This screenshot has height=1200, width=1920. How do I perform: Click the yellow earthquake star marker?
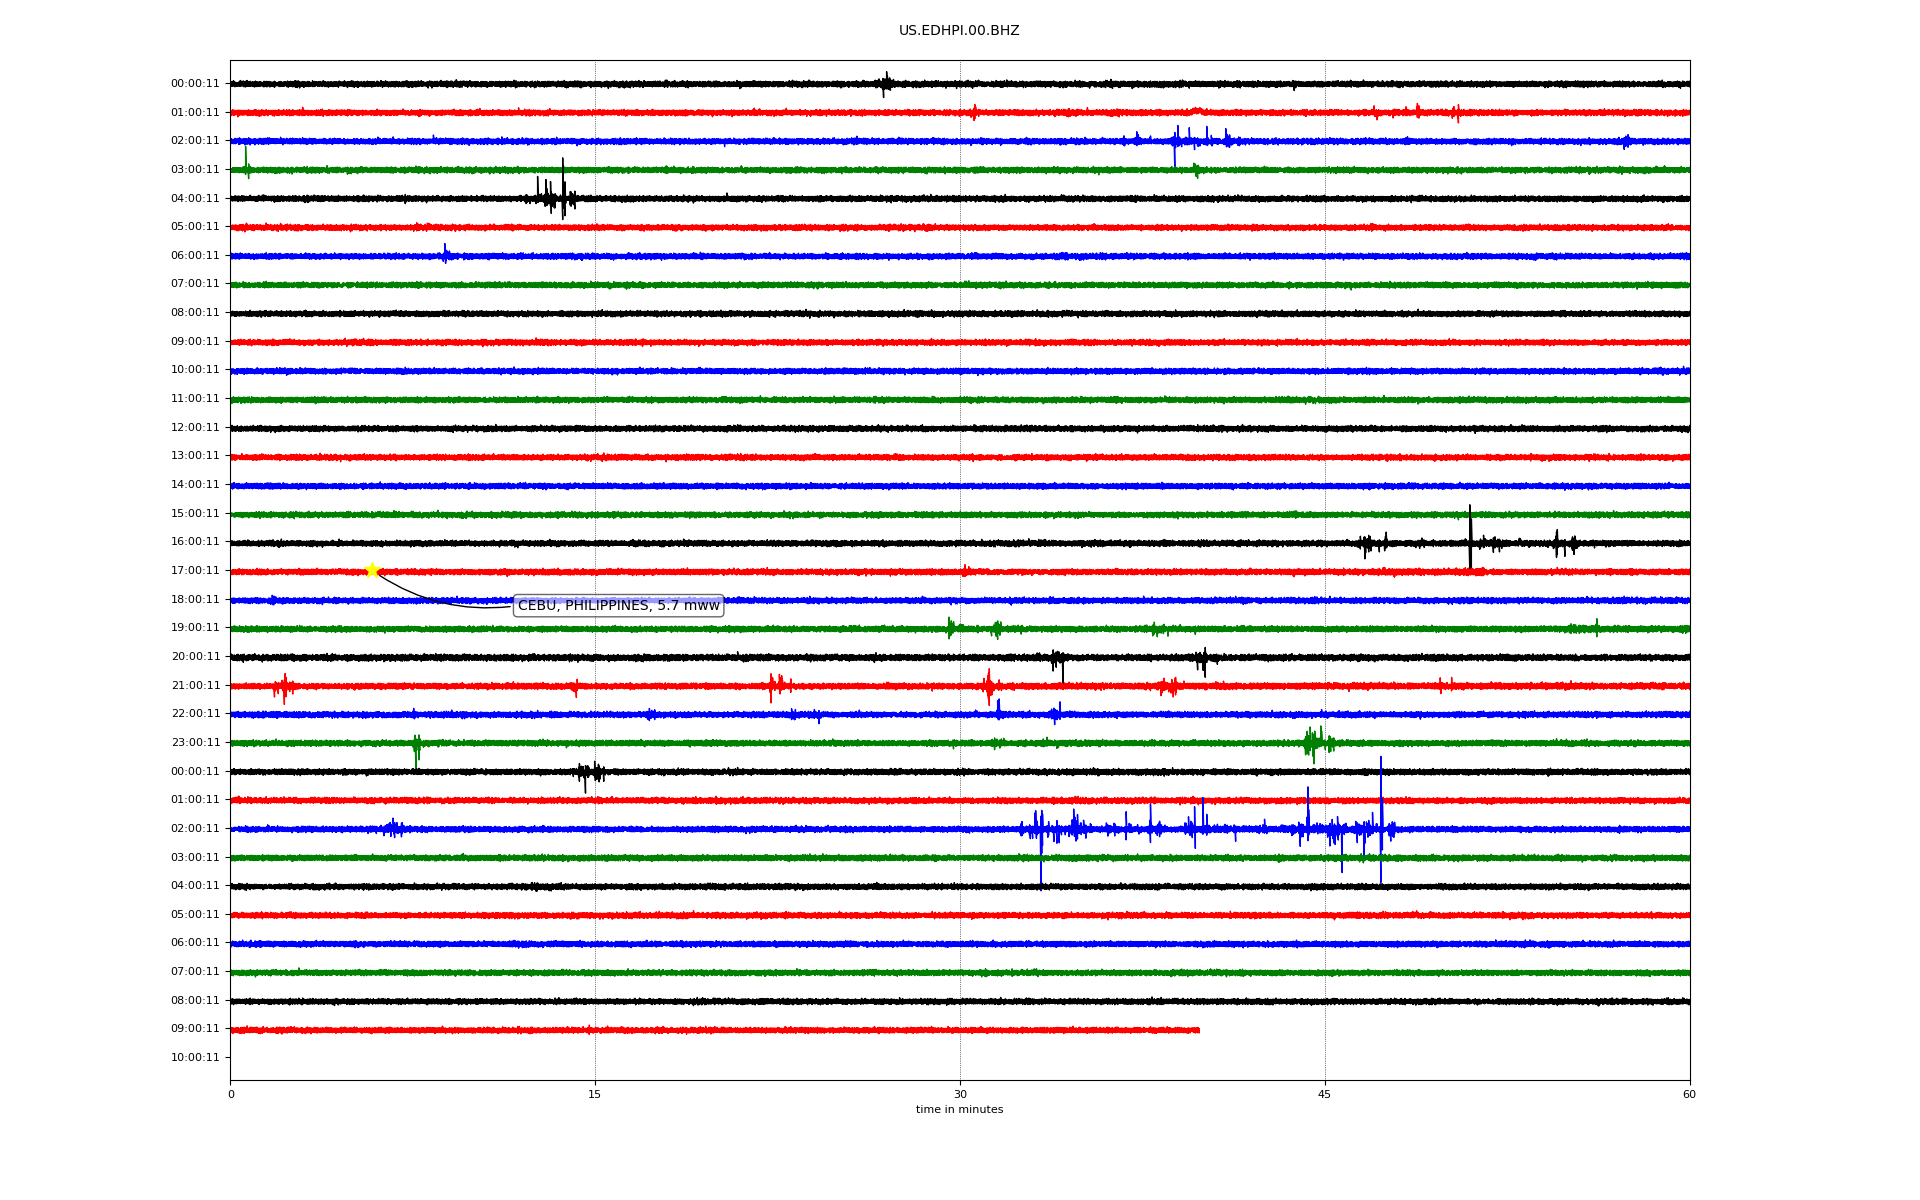point(372,570)
